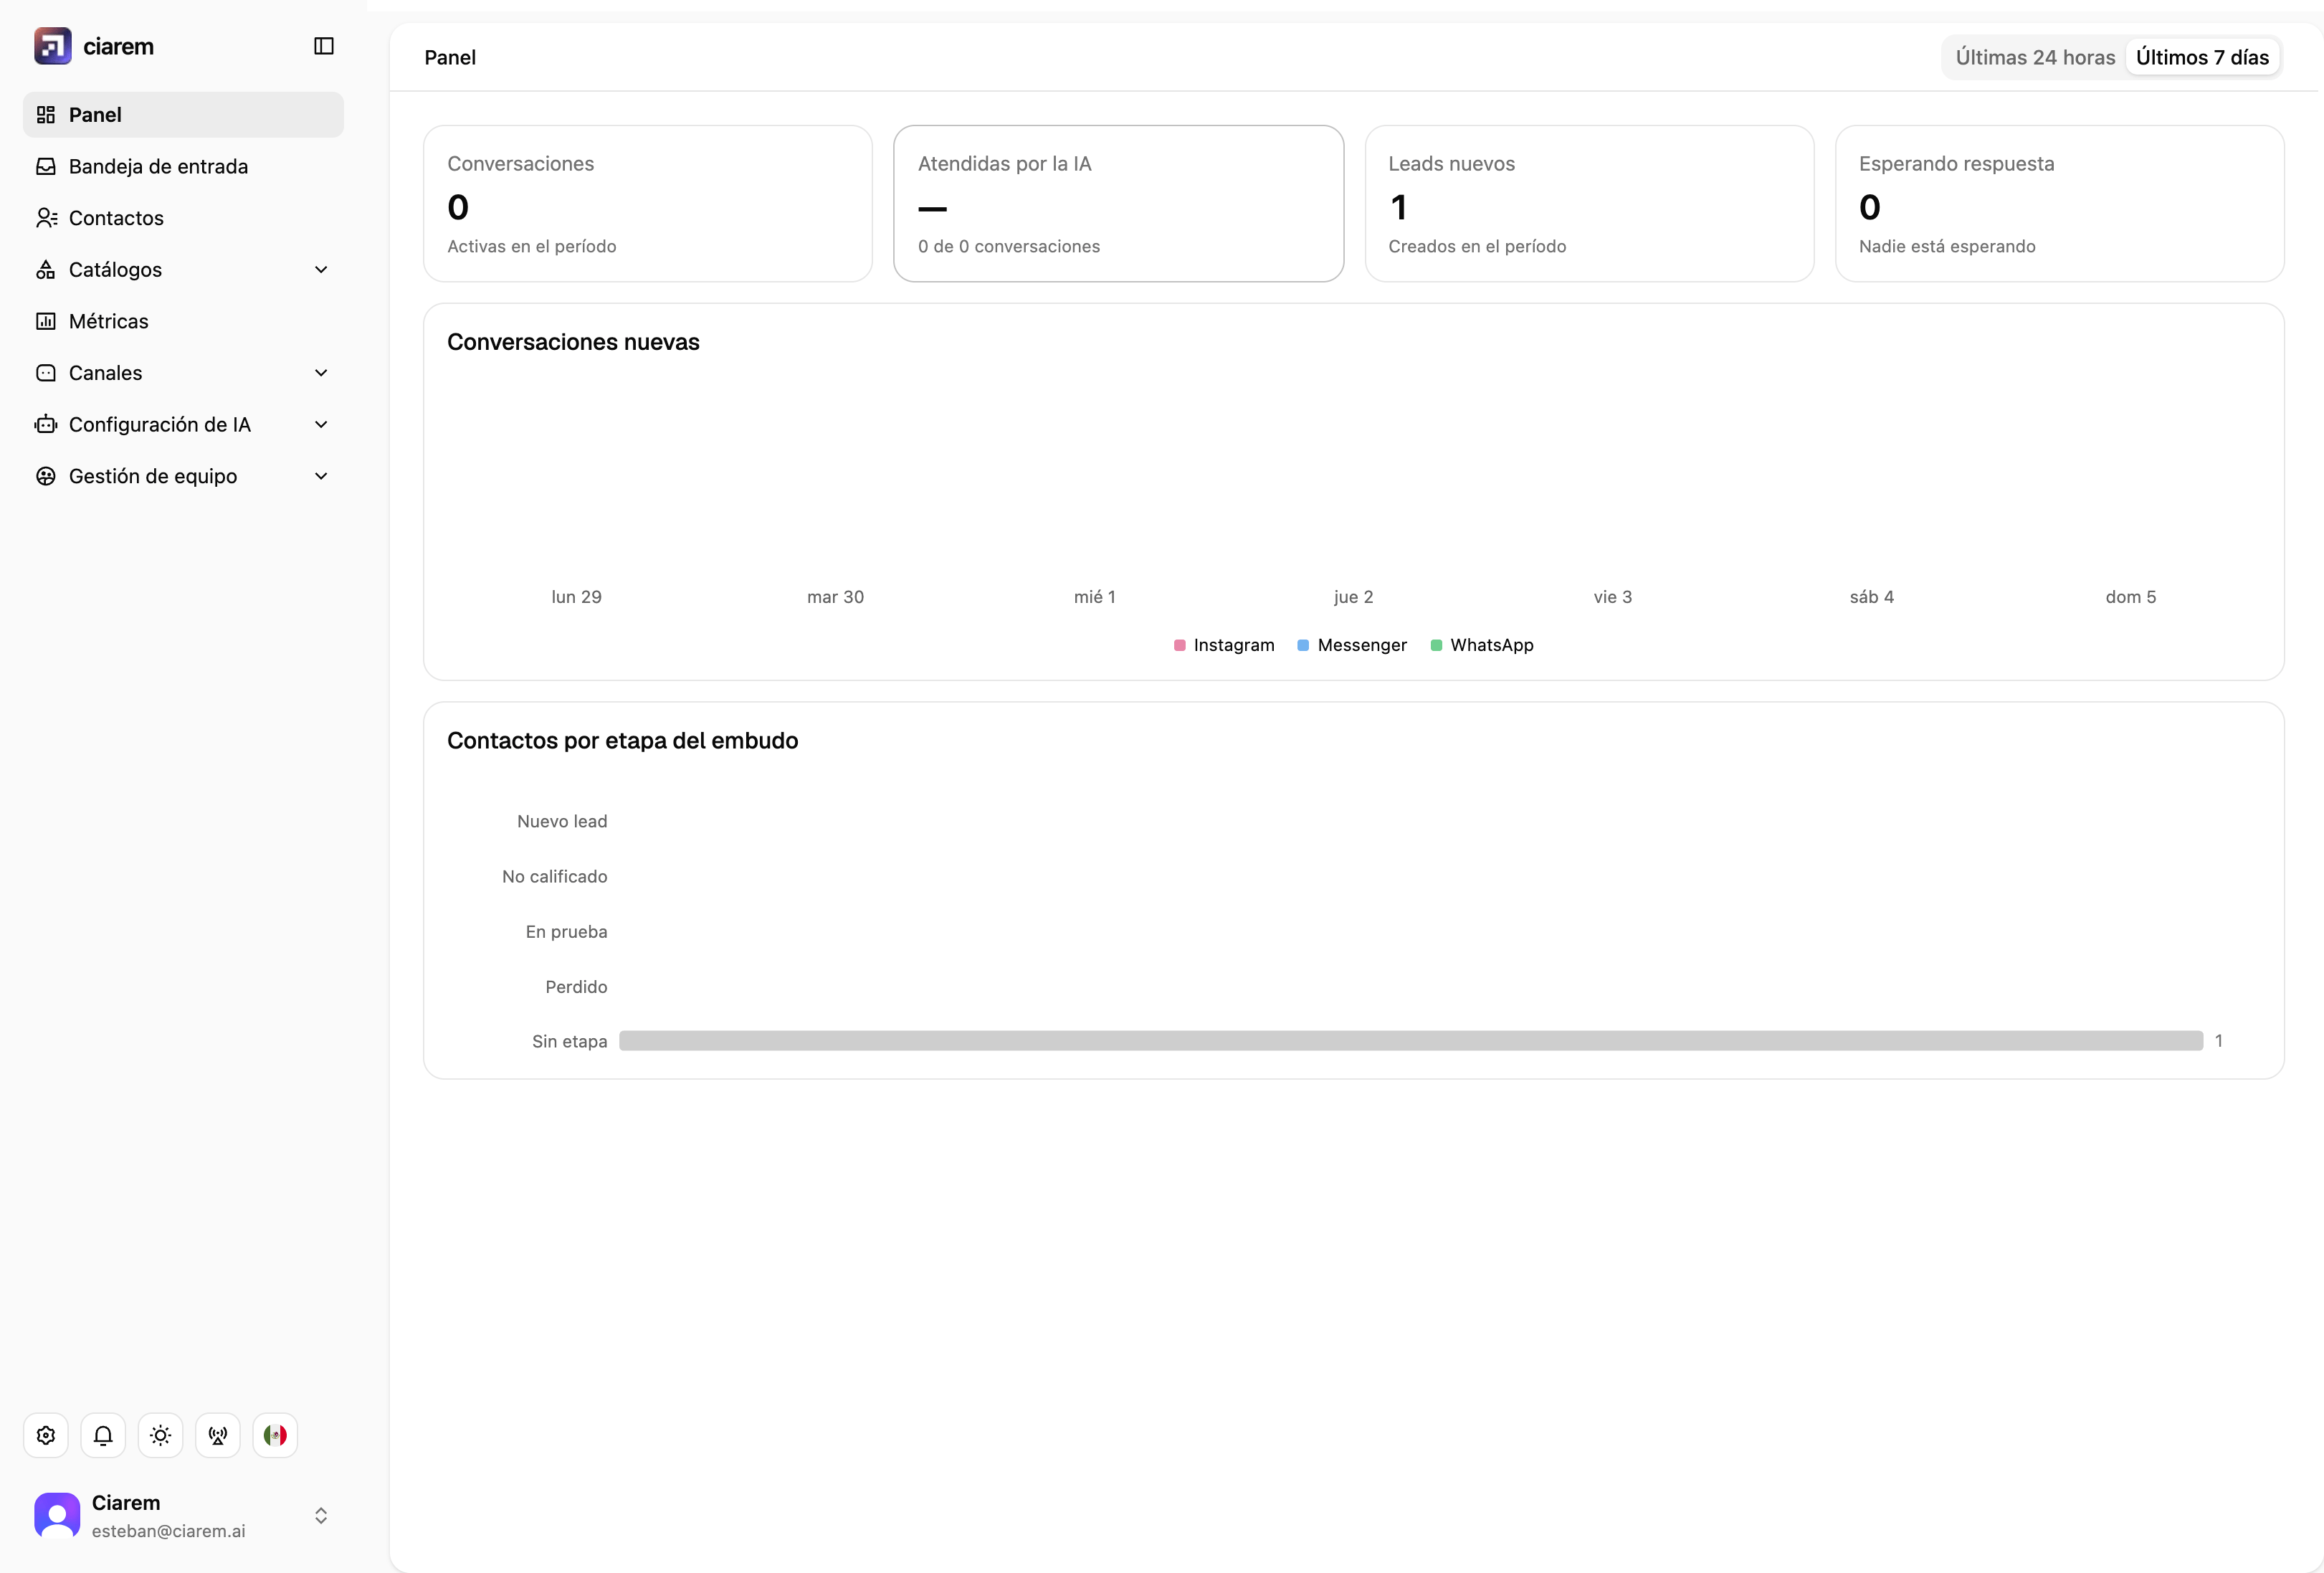Click the No calificado funnel label

pyautogui.click(x=555, y=876)
